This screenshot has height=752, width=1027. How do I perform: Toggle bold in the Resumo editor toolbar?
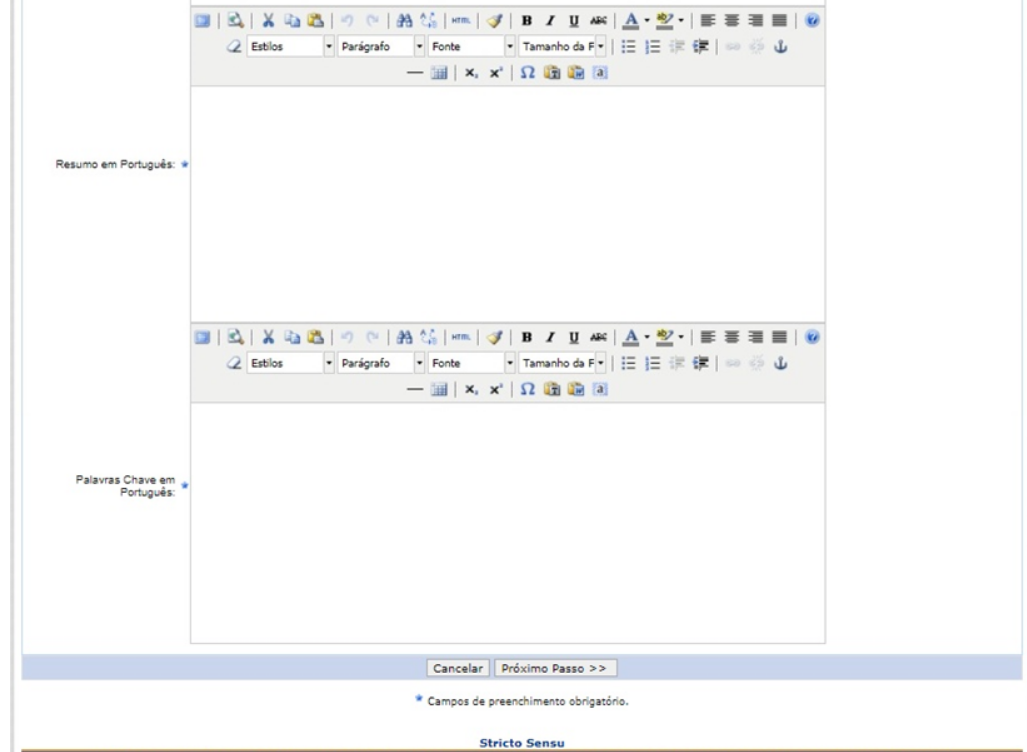click(527, 21)
